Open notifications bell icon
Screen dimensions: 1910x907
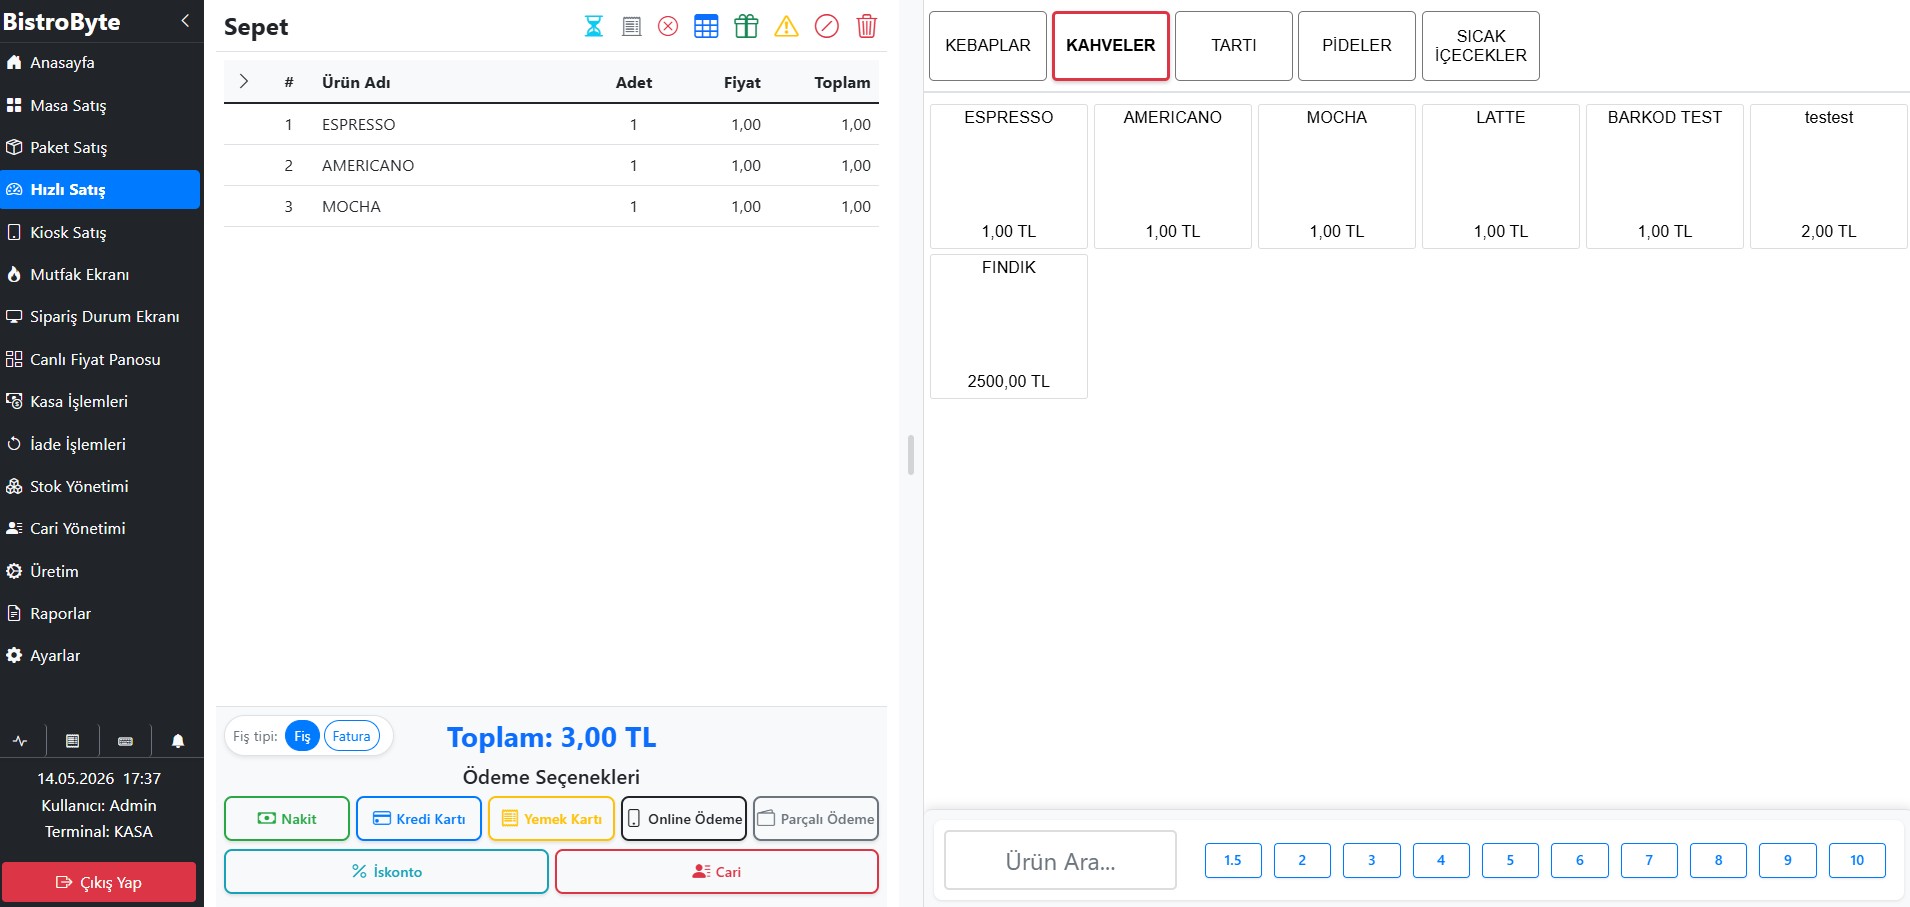click(178, 741)
